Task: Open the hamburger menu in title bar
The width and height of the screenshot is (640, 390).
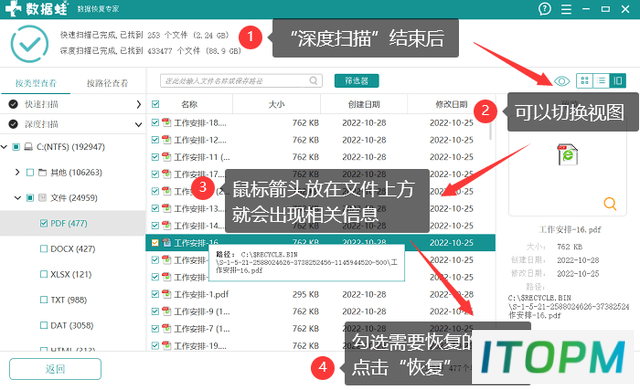Action: click(566, 9)
